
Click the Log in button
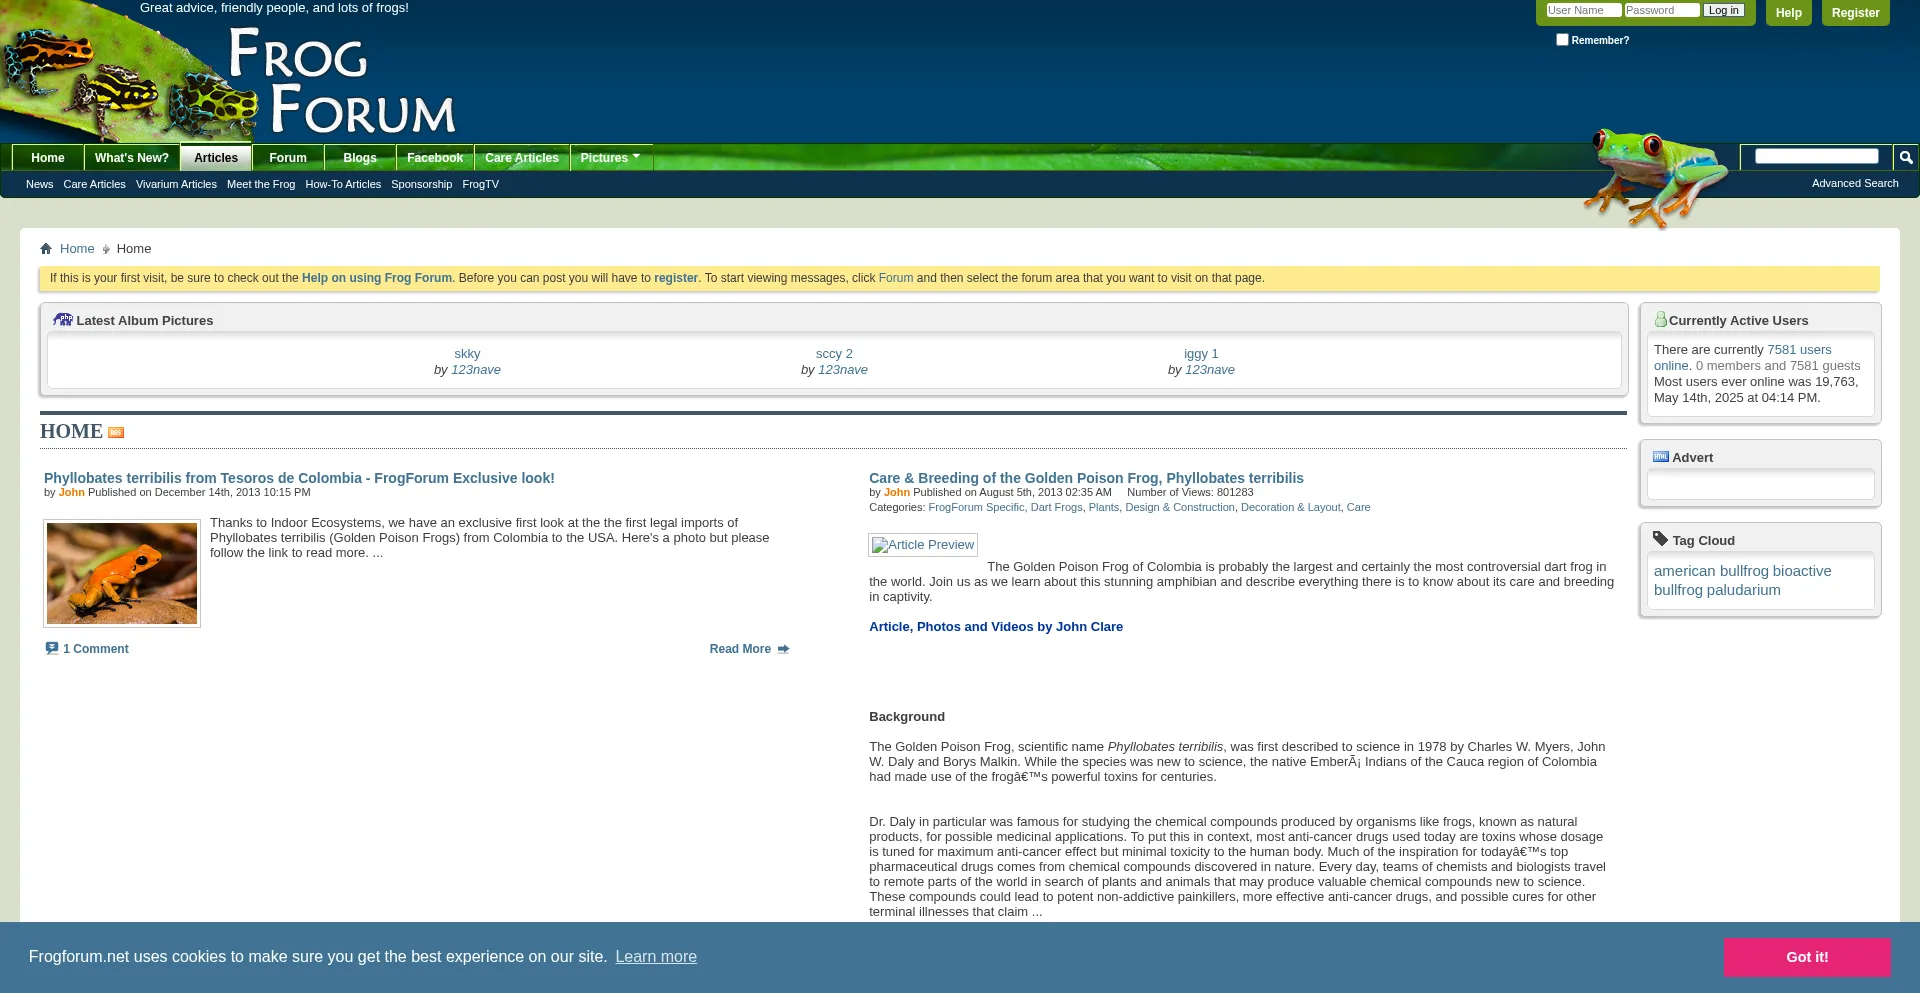pyautogui.click(x=1723, y=10)
